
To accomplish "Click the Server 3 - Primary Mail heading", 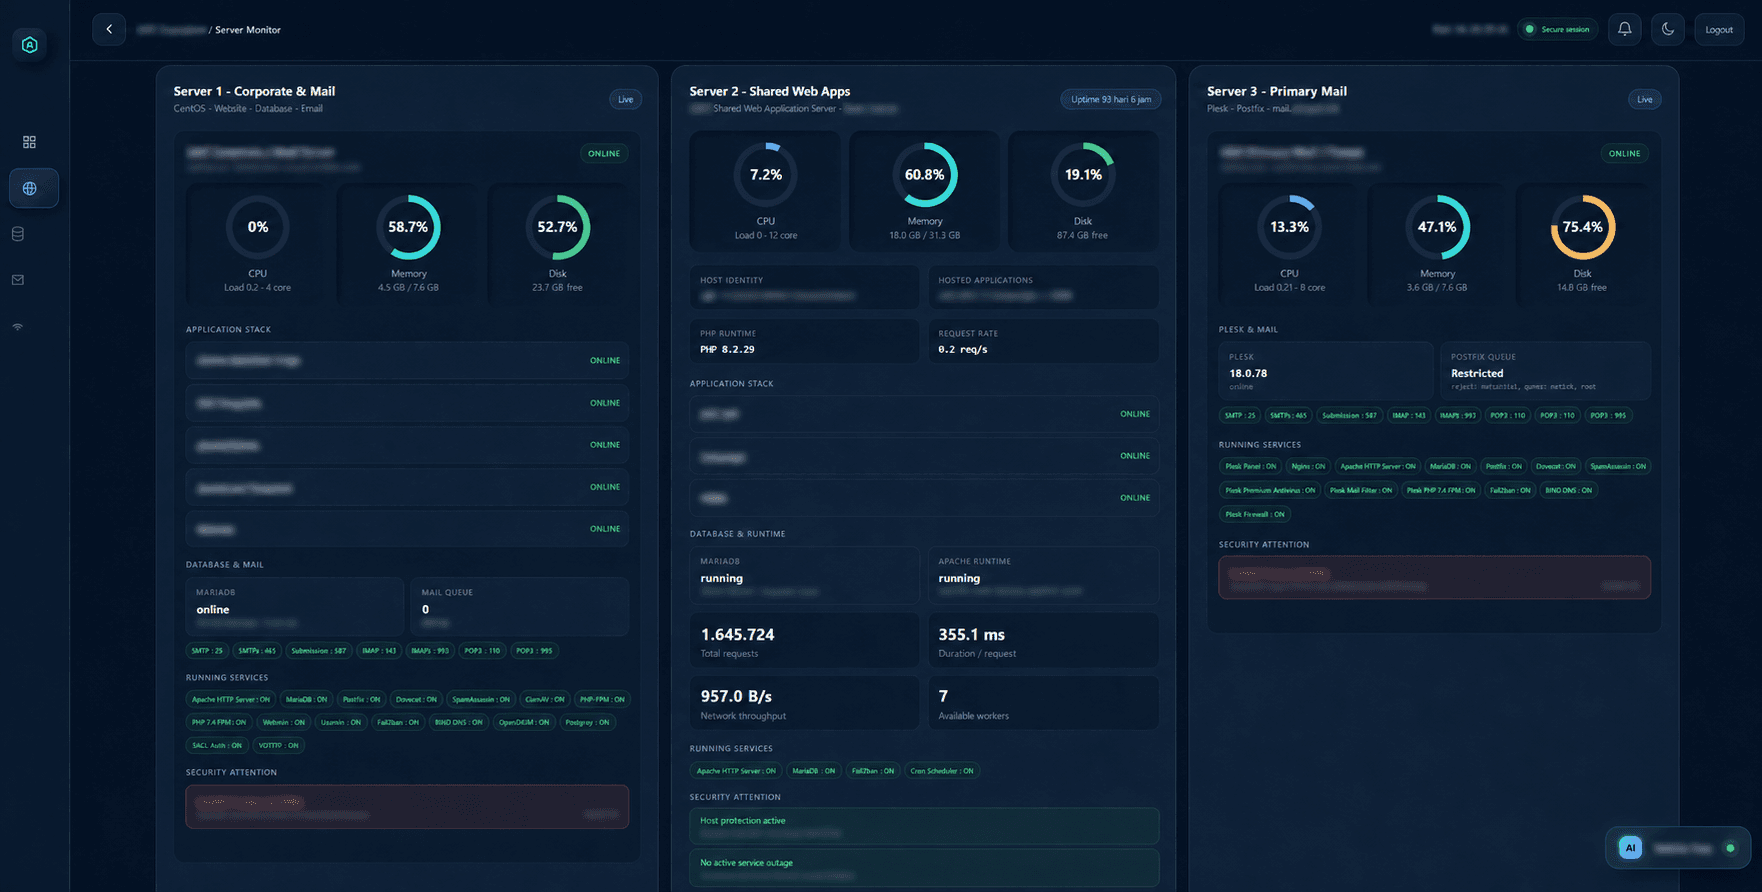I will tap(1277, 91).
